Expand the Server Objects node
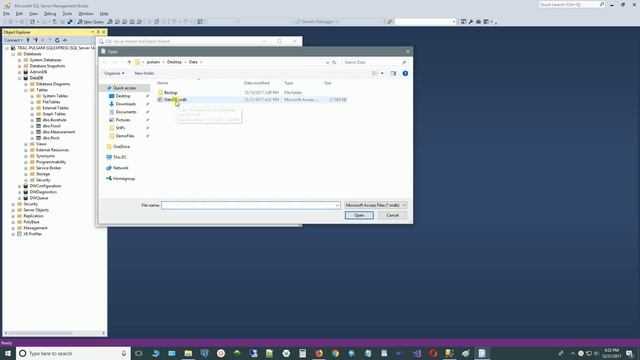This screenshot has height=360, width=640. coord(13,210)
